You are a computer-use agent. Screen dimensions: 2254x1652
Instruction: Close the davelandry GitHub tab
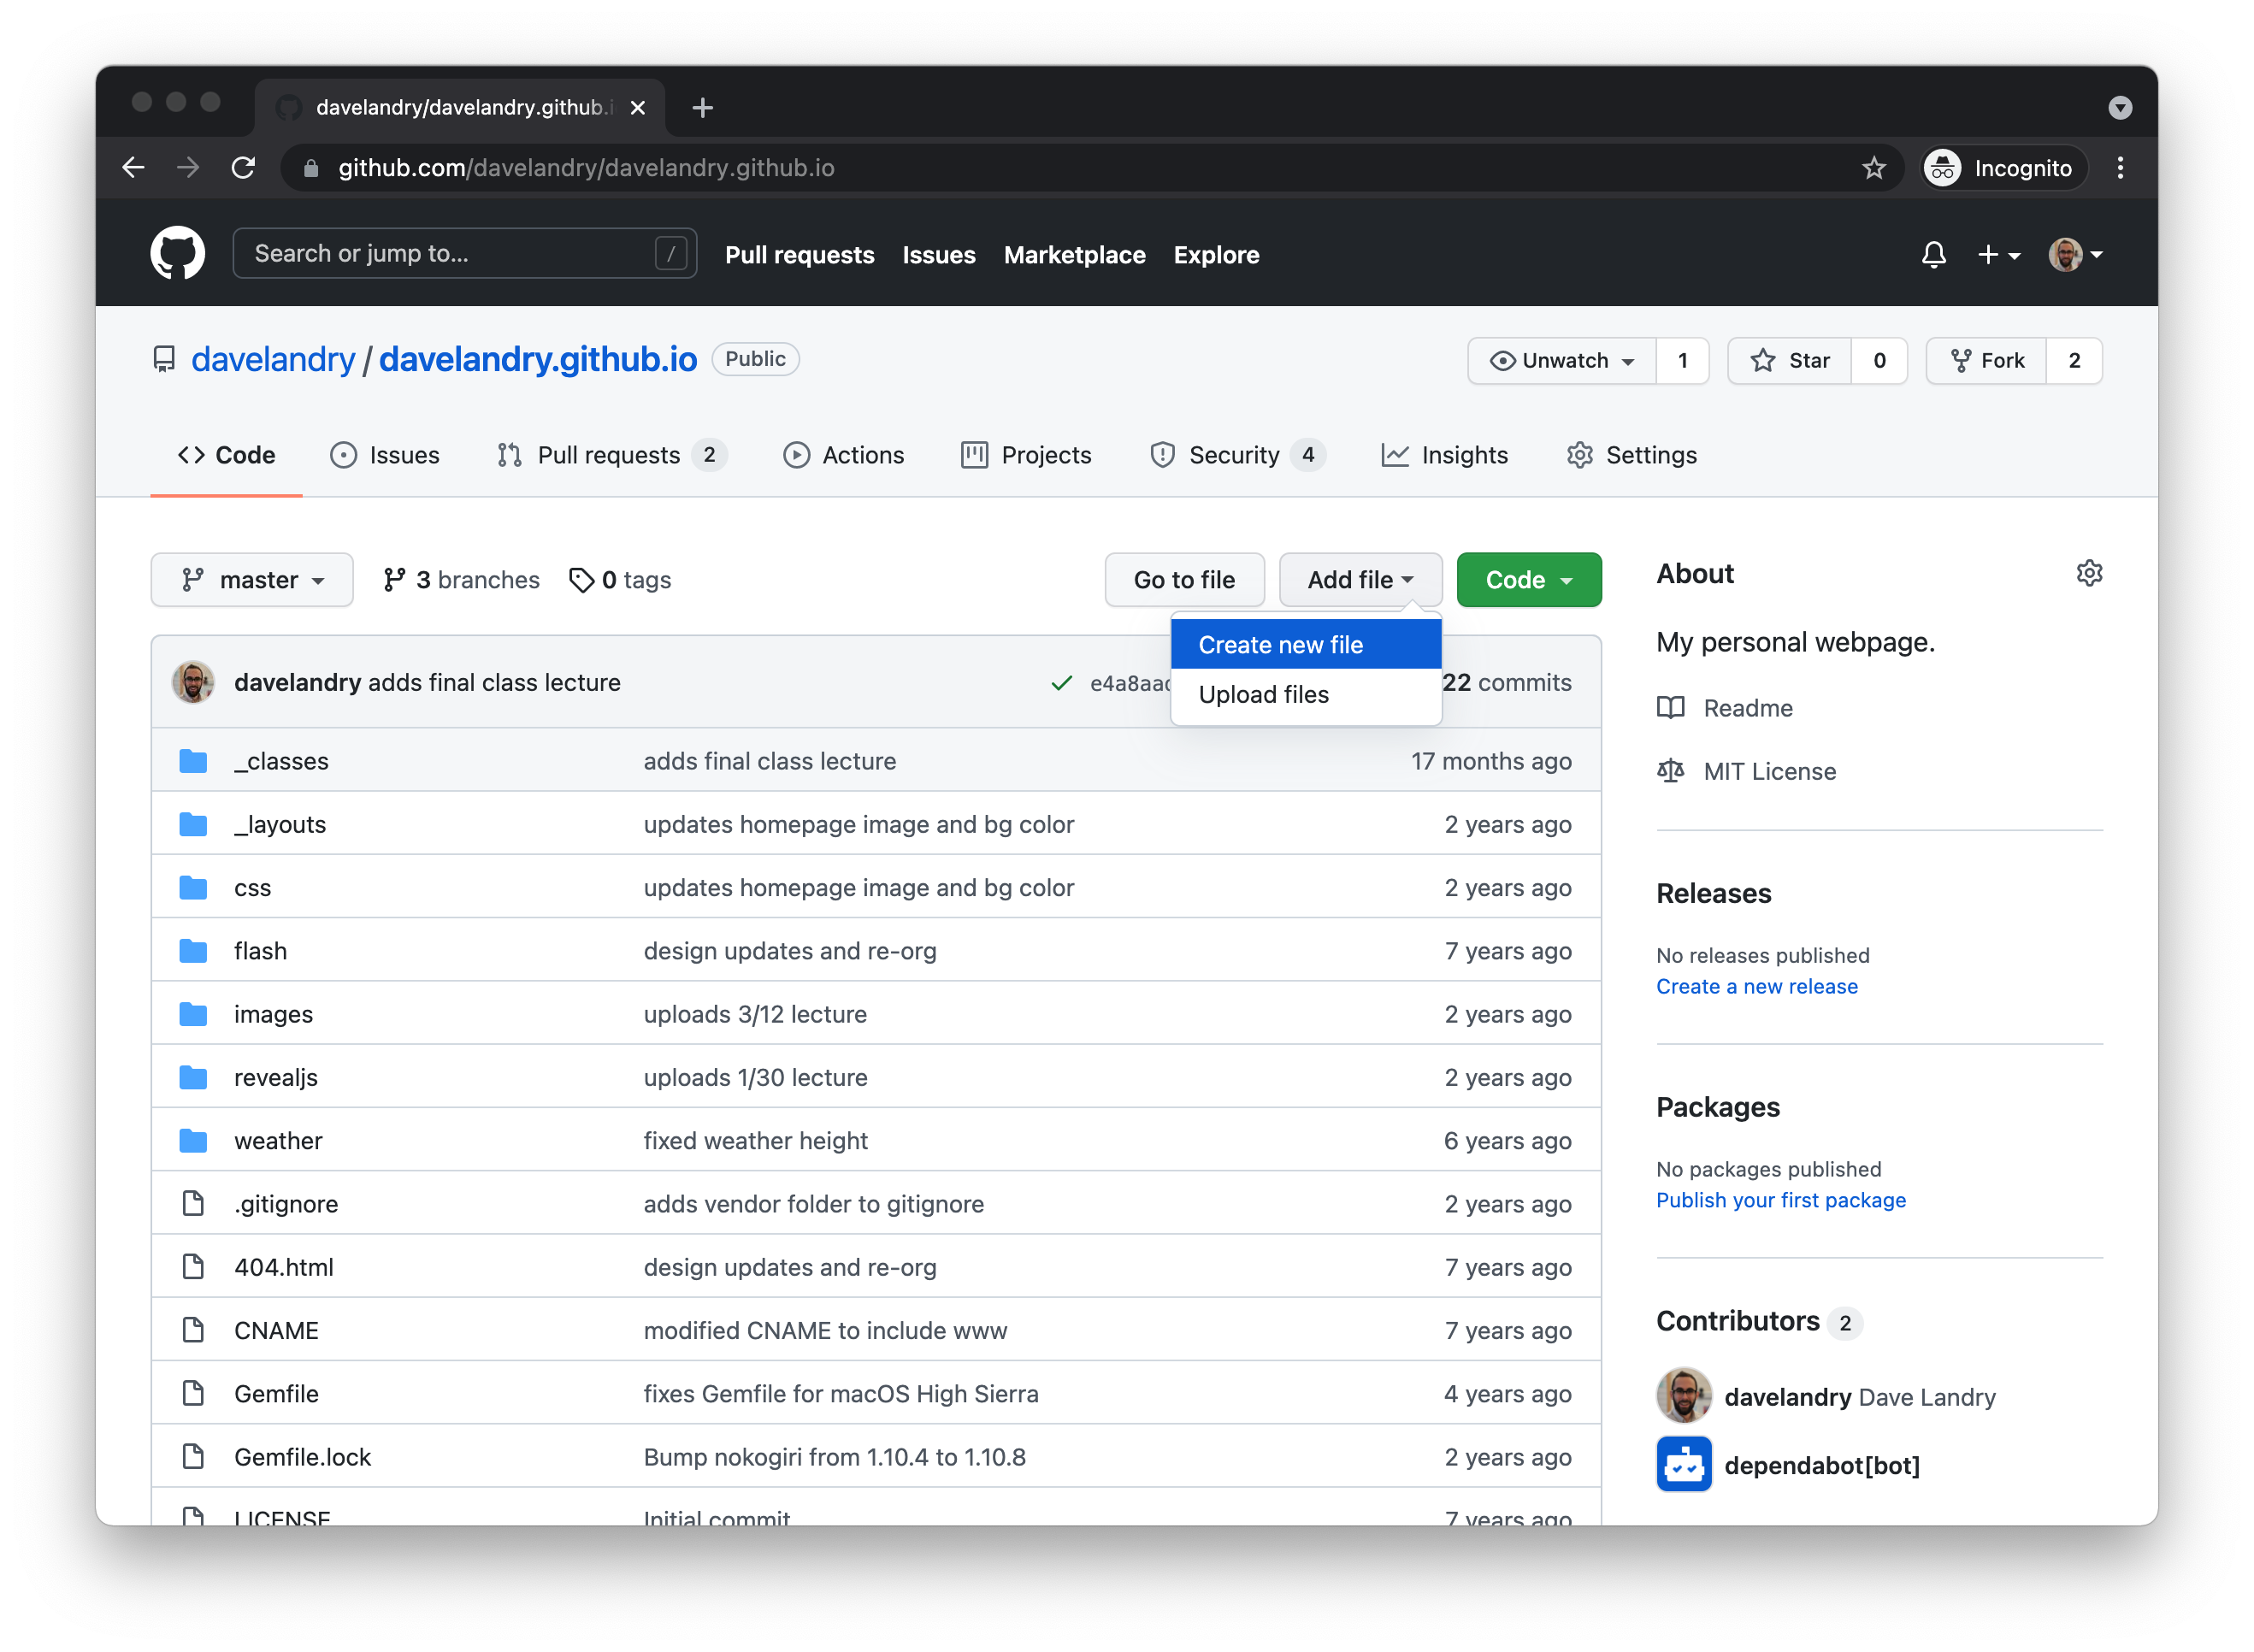(638, 107)
